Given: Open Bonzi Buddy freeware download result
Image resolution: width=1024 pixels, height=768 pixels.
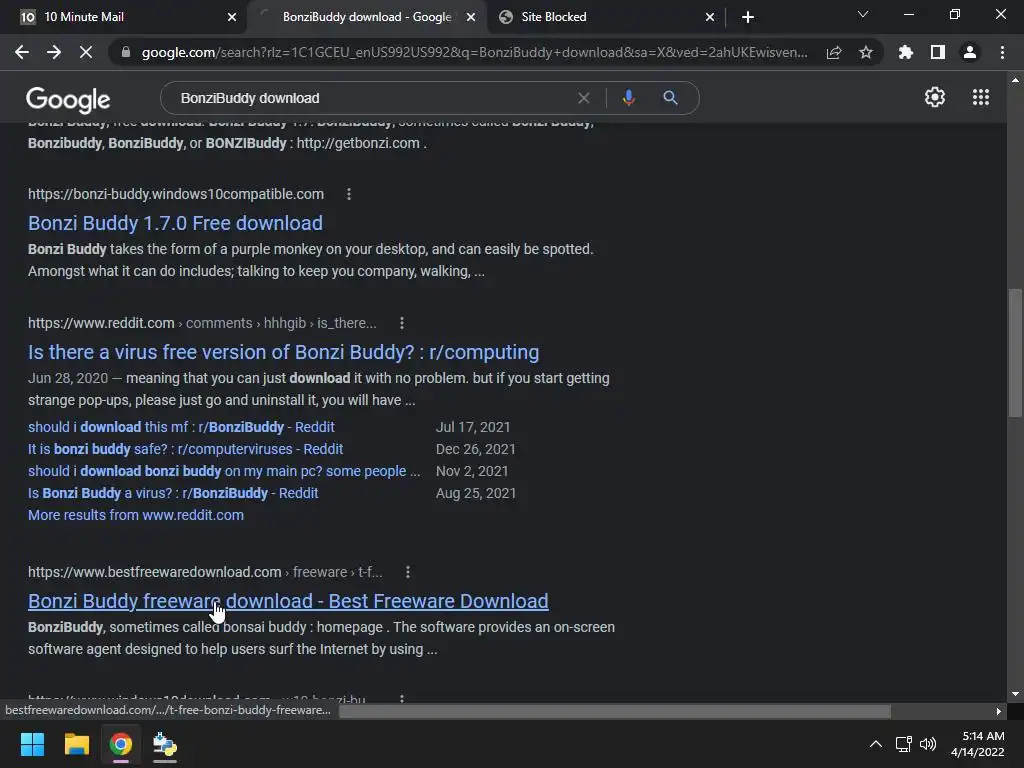Looking at the screenshot, I should (x=288, y=601).
